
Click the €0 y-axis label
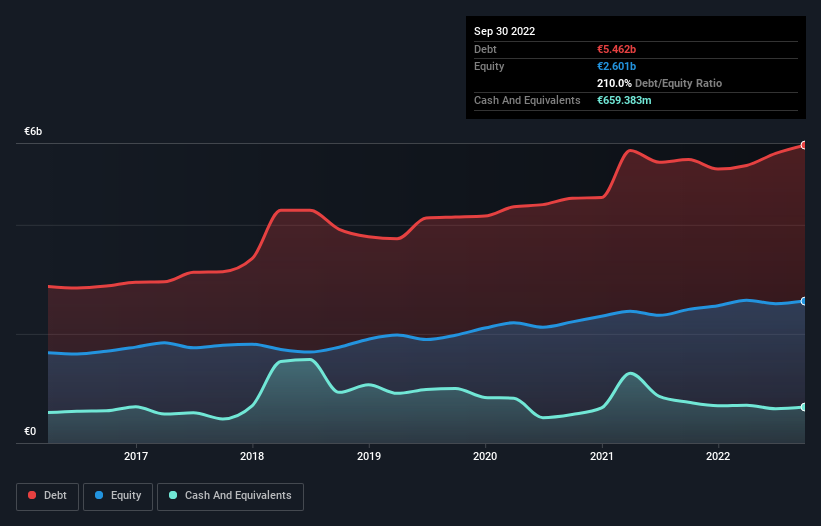[30, 431]
